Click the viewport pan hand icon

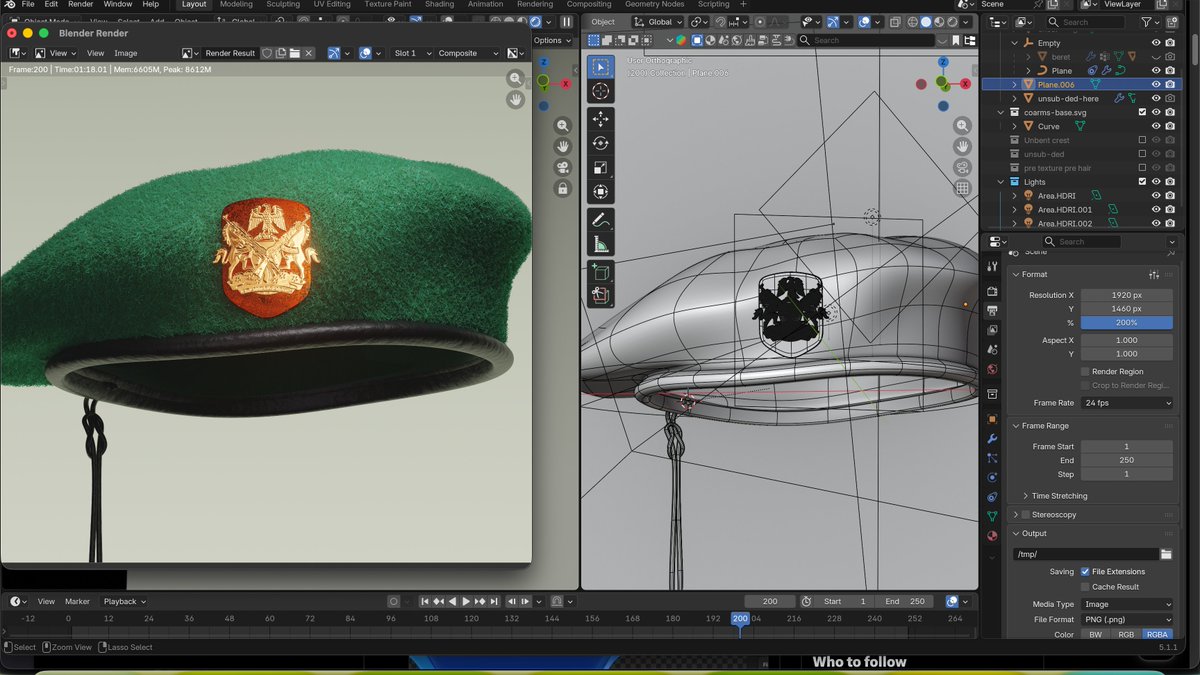point(962,146)
